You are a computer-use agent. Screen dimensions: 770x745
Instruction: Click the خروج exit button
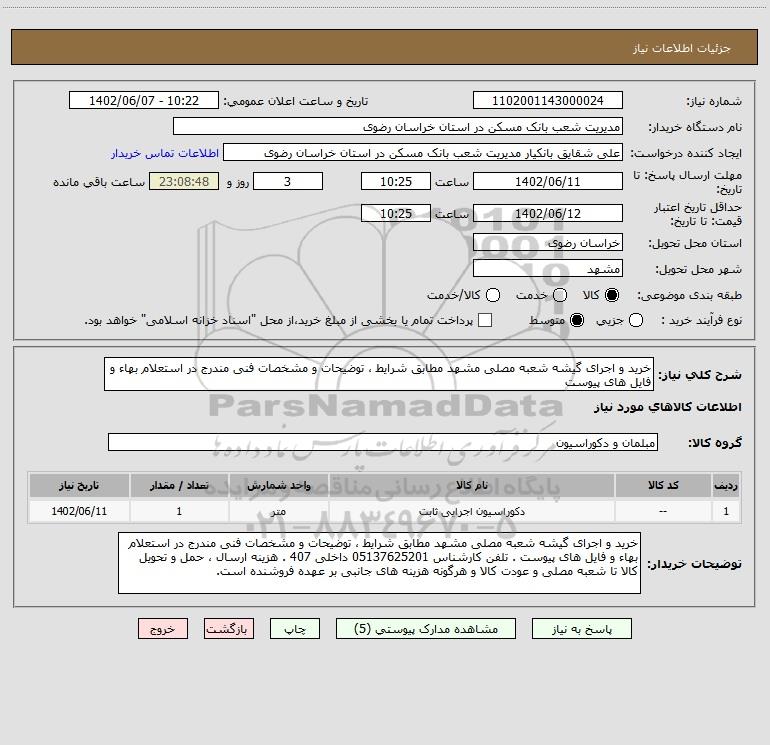point(163,629)
